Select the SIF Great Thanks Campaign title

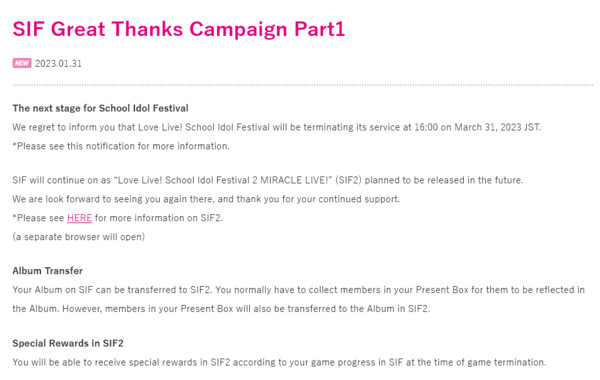(179, 29)
